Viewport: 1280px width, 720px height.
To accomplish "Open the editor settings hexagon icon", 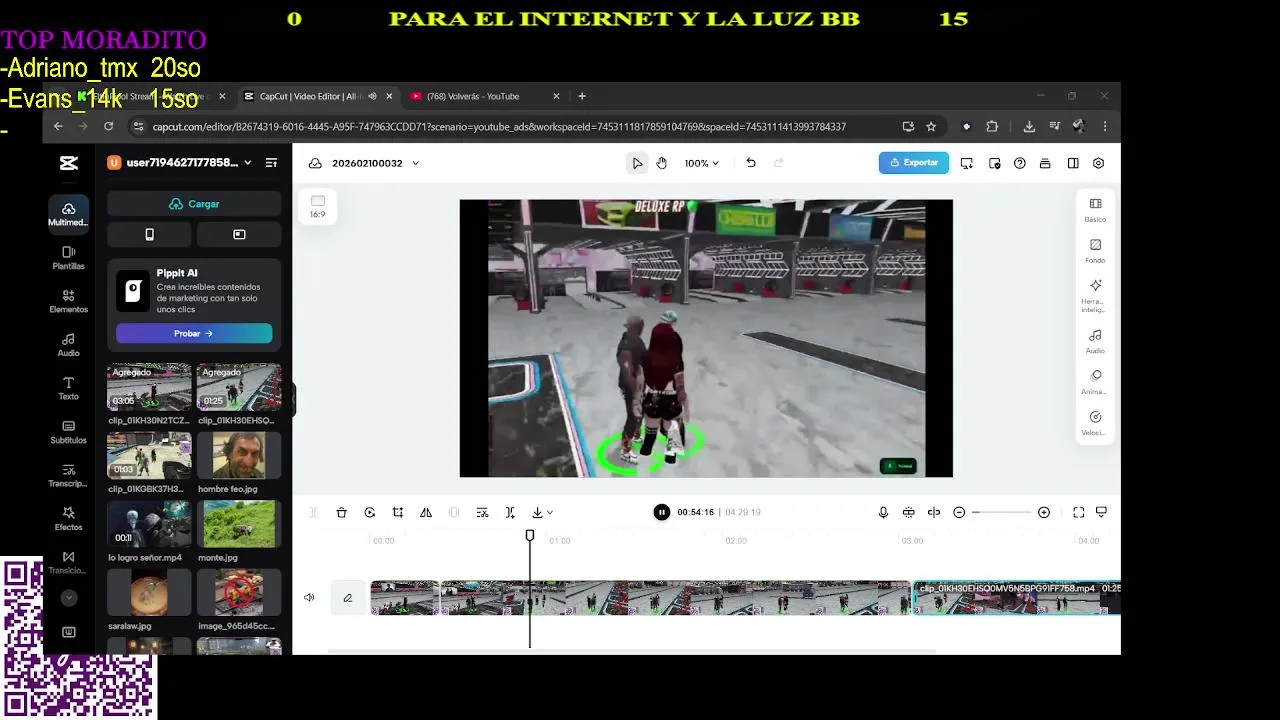I will coord(1098,163).
